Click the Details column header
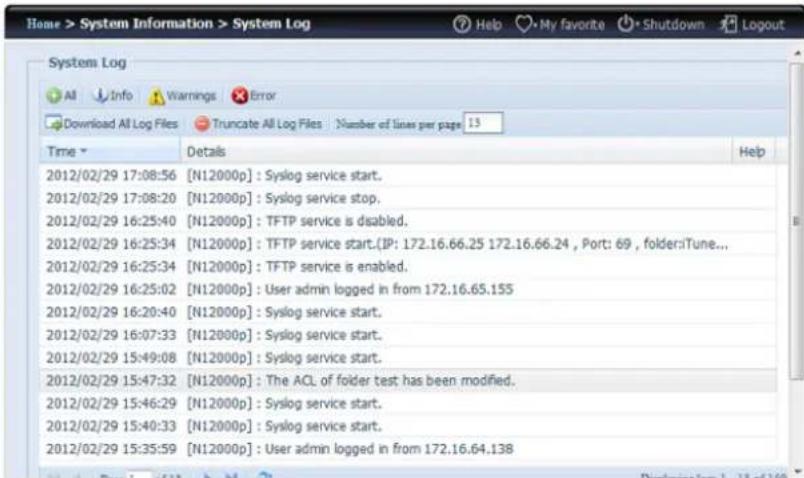The height and width of the screenshot is (478, 804). [x=456, y=151]
